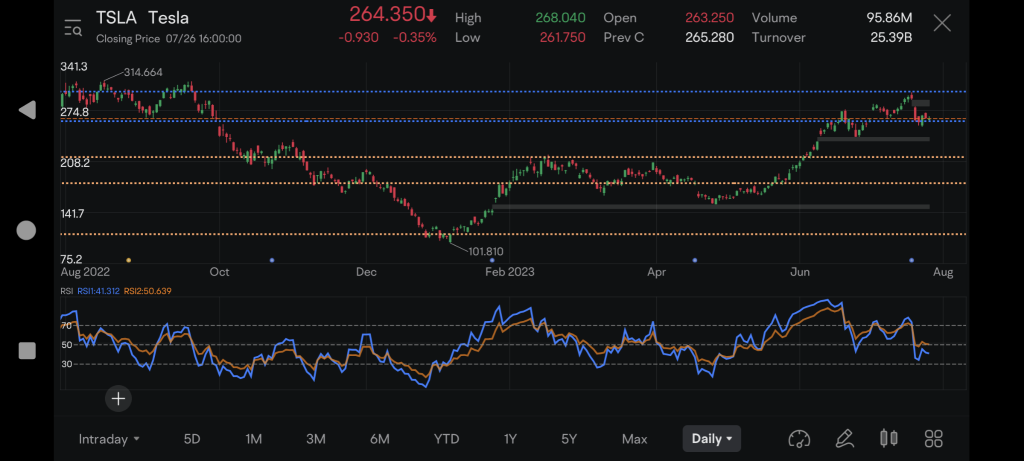Switch to the 1M range
The width and height of the screenshot is (1024, 461).
253,439
